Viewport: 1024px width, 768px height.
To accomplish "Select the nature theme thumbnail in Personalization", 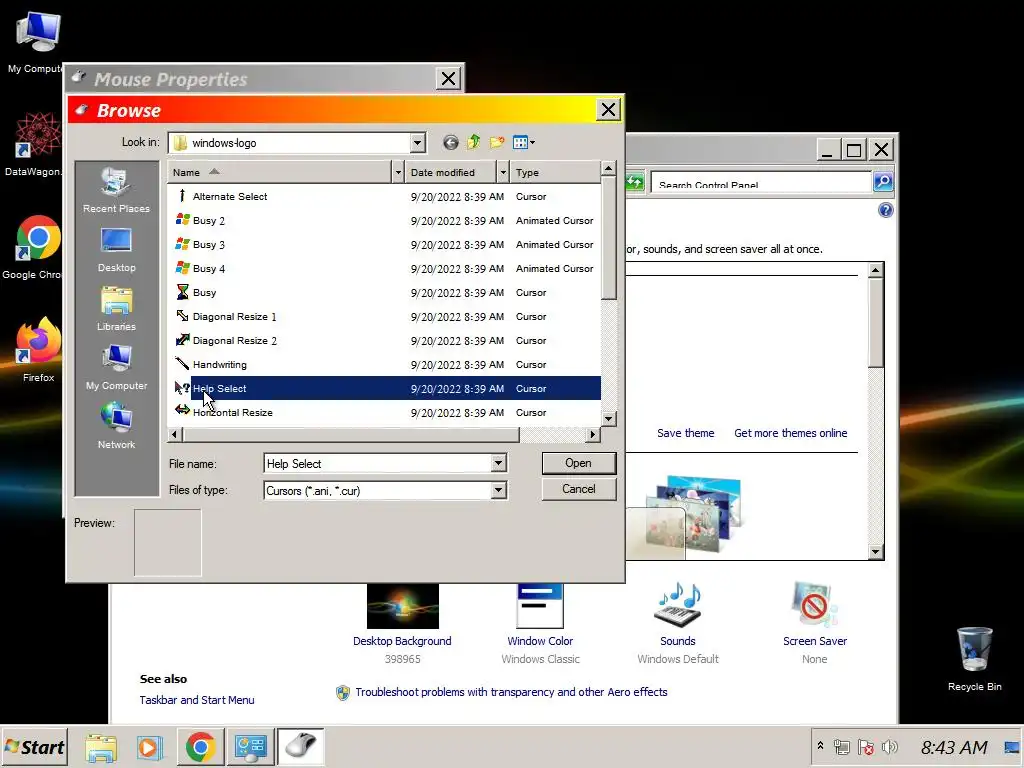I will click(694, 516).
